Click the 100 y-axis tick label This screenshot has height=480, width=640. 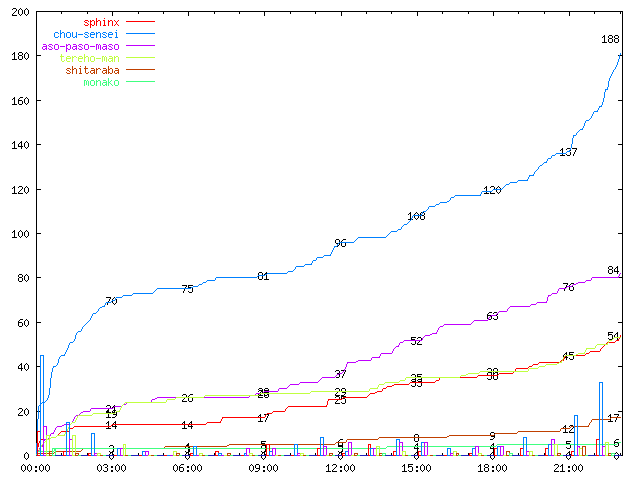click(18, 234)
